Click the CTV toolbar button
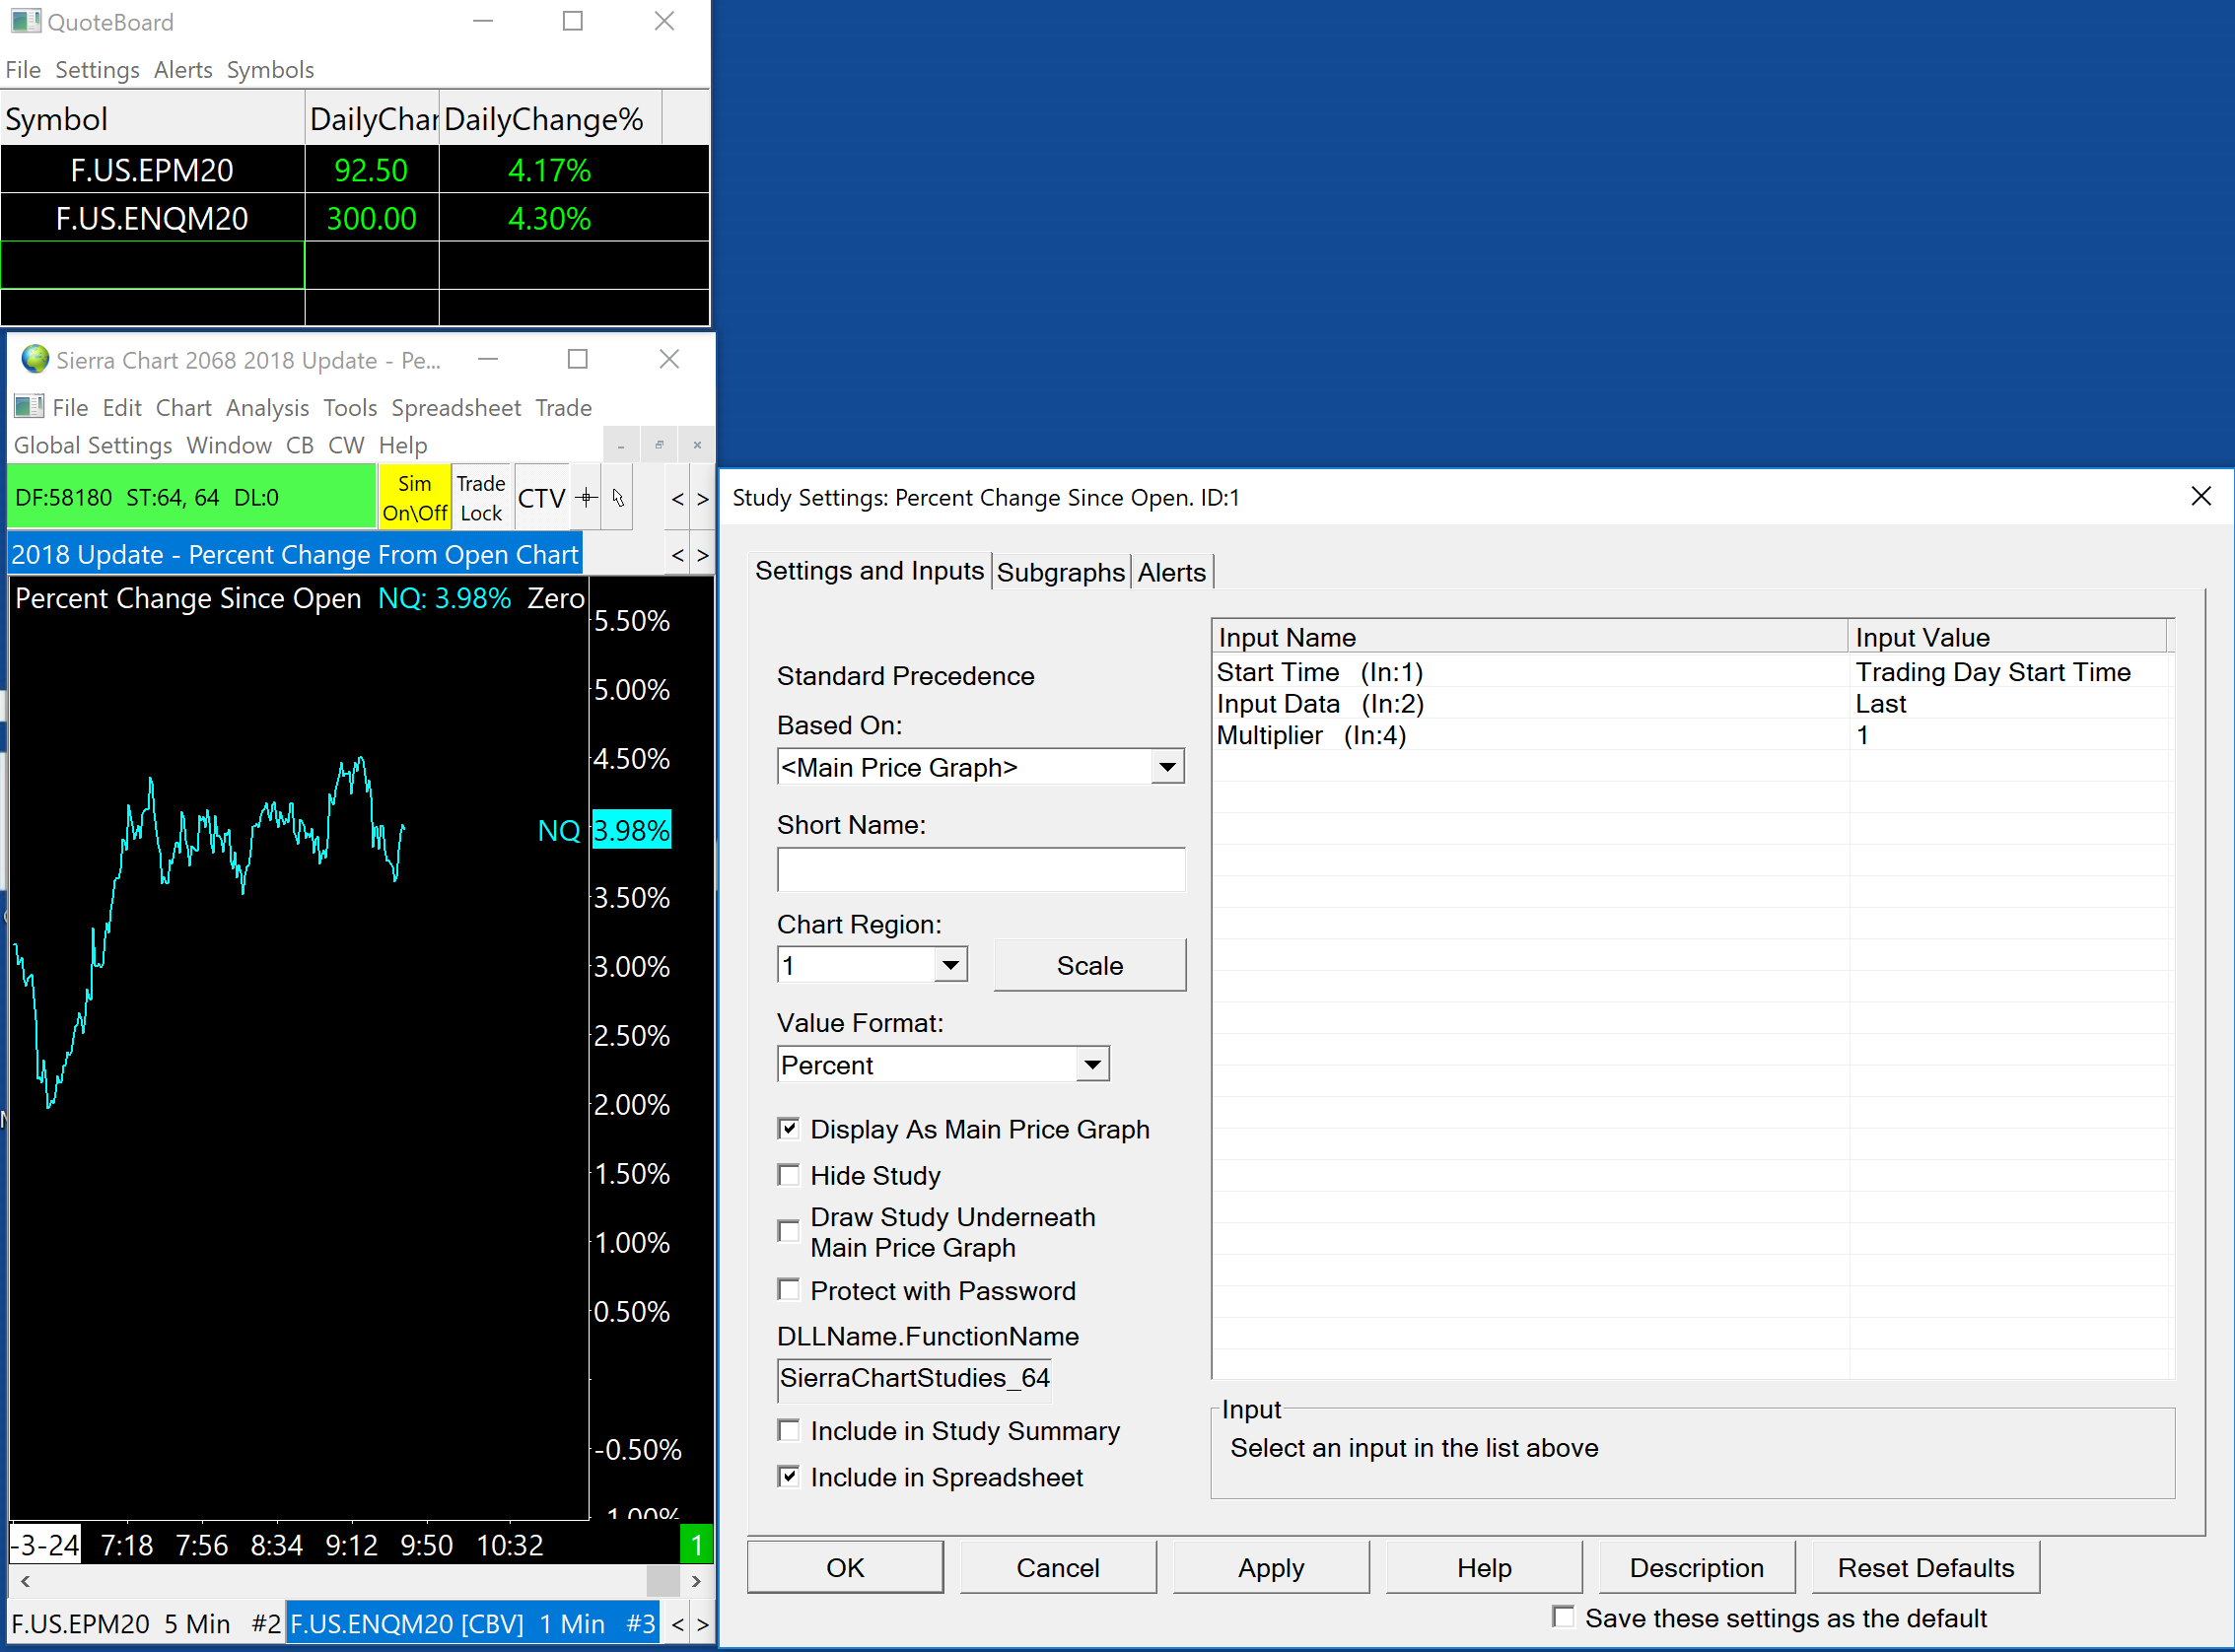Viewport: 2235px width, 1652px height. [x=542, y=497]
